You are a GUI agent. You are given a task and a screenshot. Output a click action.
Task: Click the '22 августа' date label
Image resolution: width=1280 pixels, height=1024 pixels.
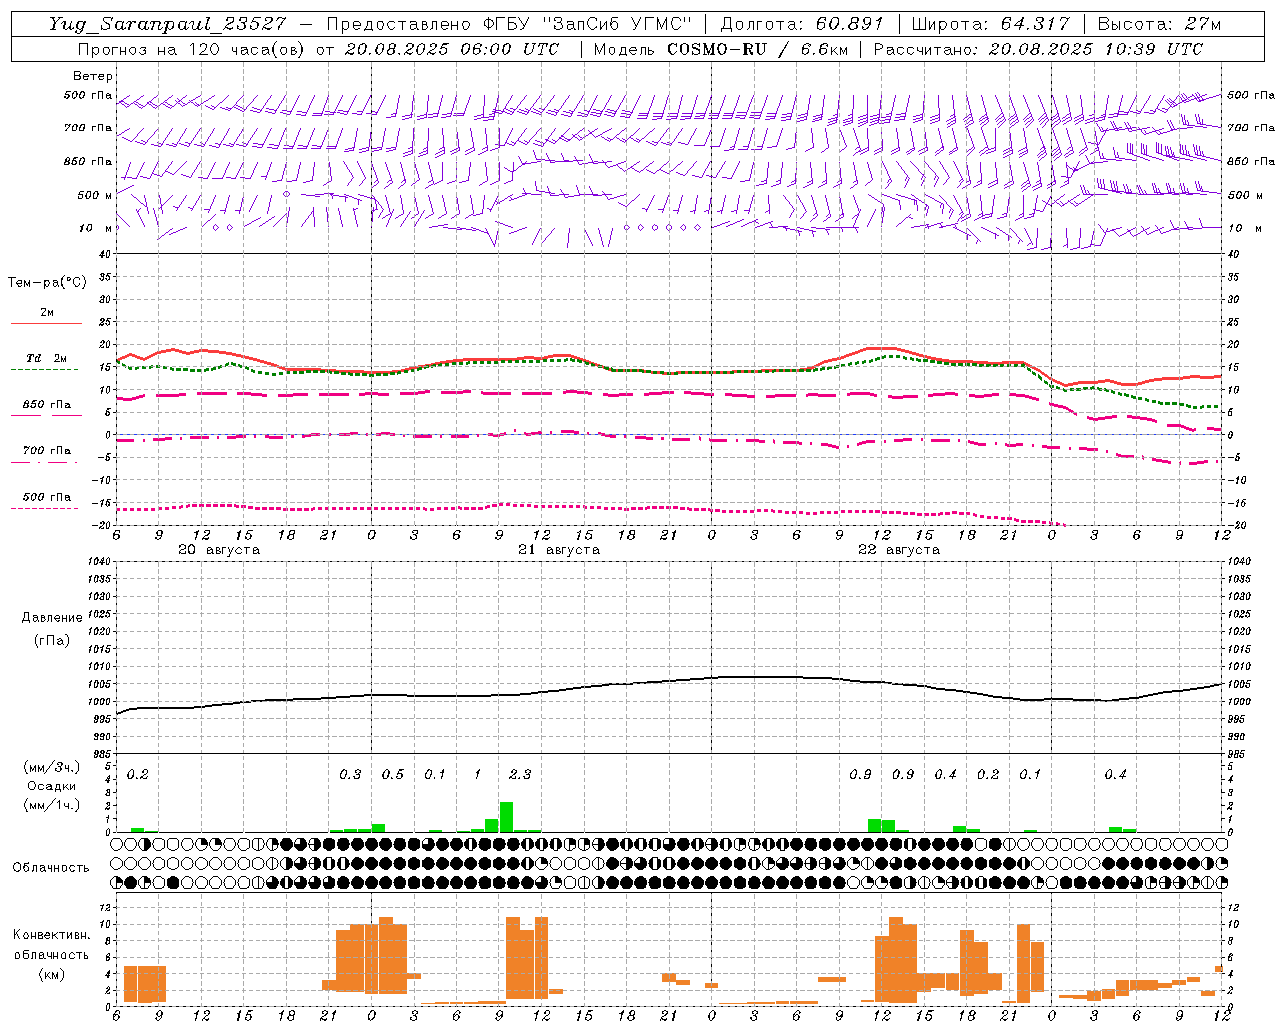pyautogui.click(x=899, y=550)
